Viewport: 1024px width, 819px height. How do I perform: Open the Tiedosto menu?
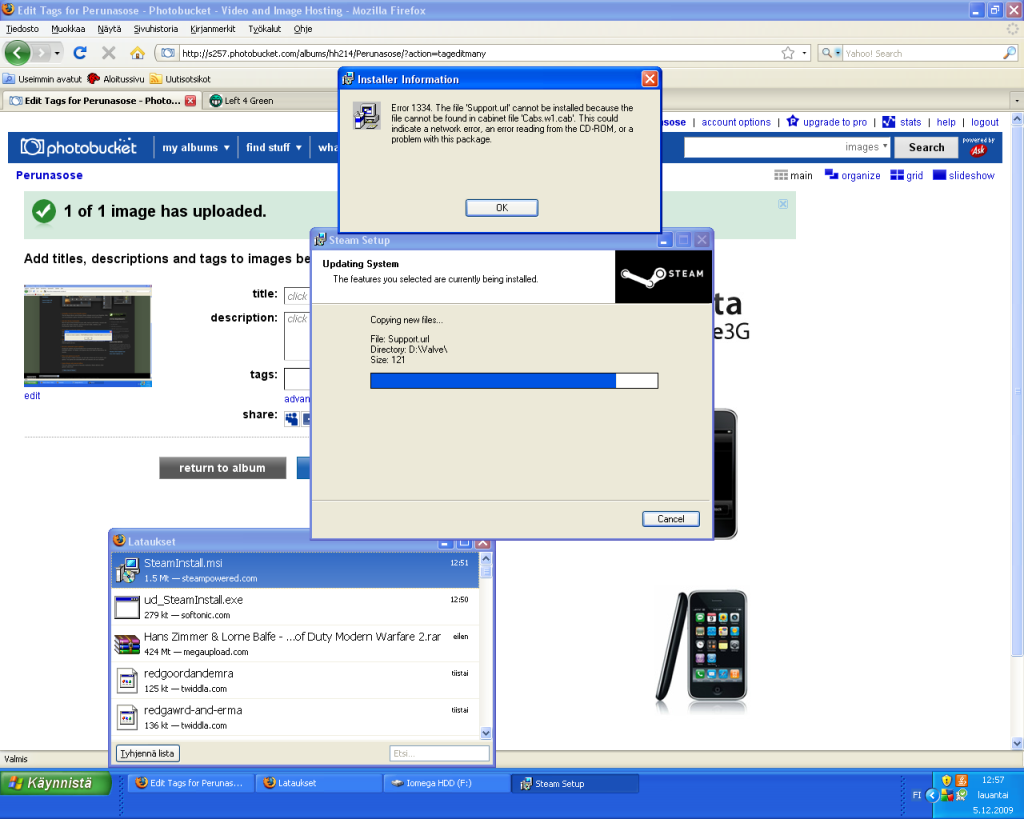22,29
